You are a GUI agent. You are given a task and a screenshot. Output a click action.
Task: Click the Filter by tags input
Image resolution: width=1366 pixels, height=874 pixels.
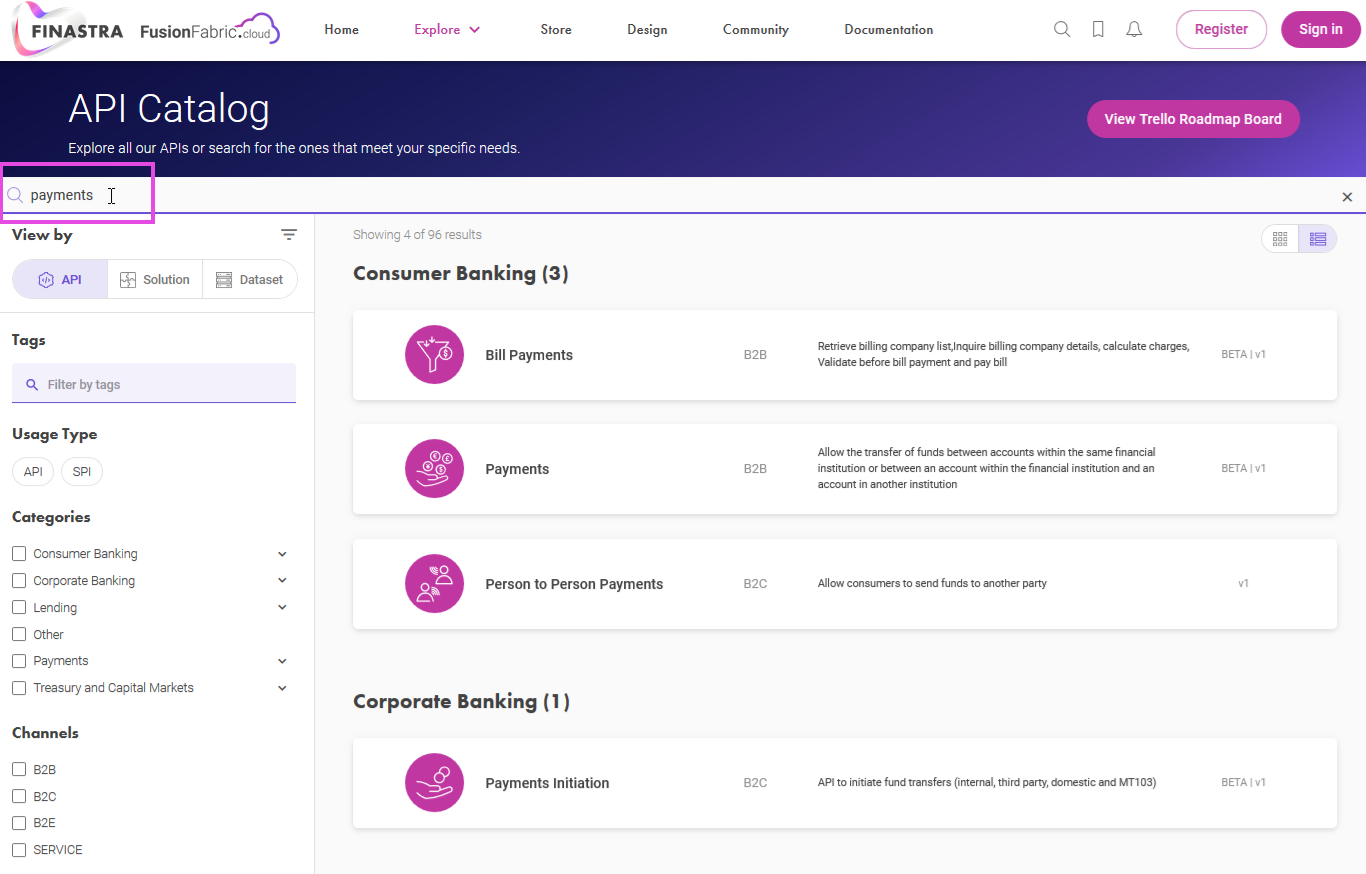click(154, 384)
